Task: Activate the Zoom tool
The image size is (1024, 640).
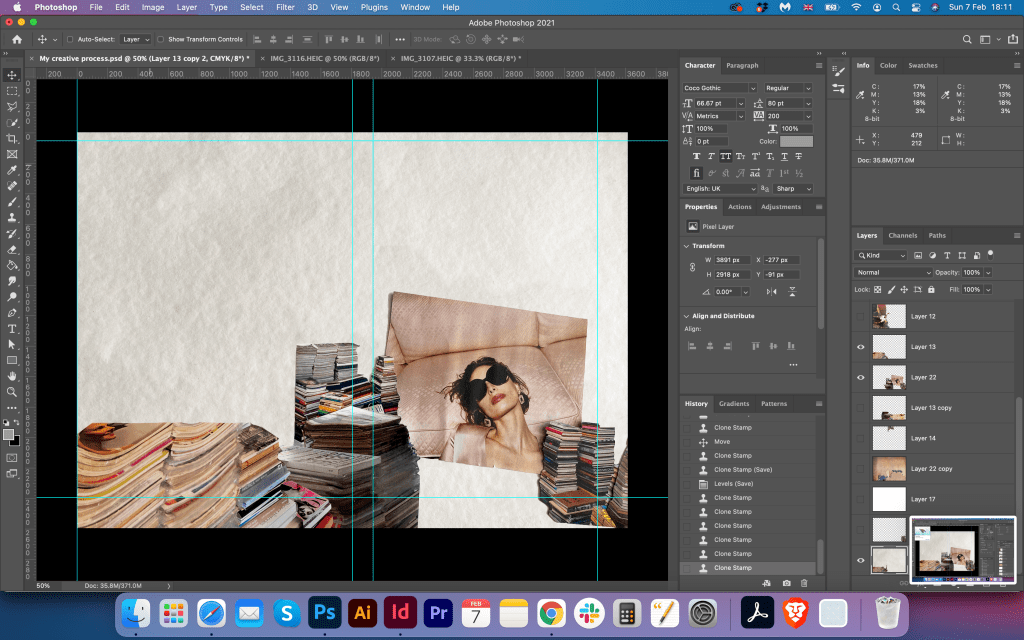Action: point(12,391)
